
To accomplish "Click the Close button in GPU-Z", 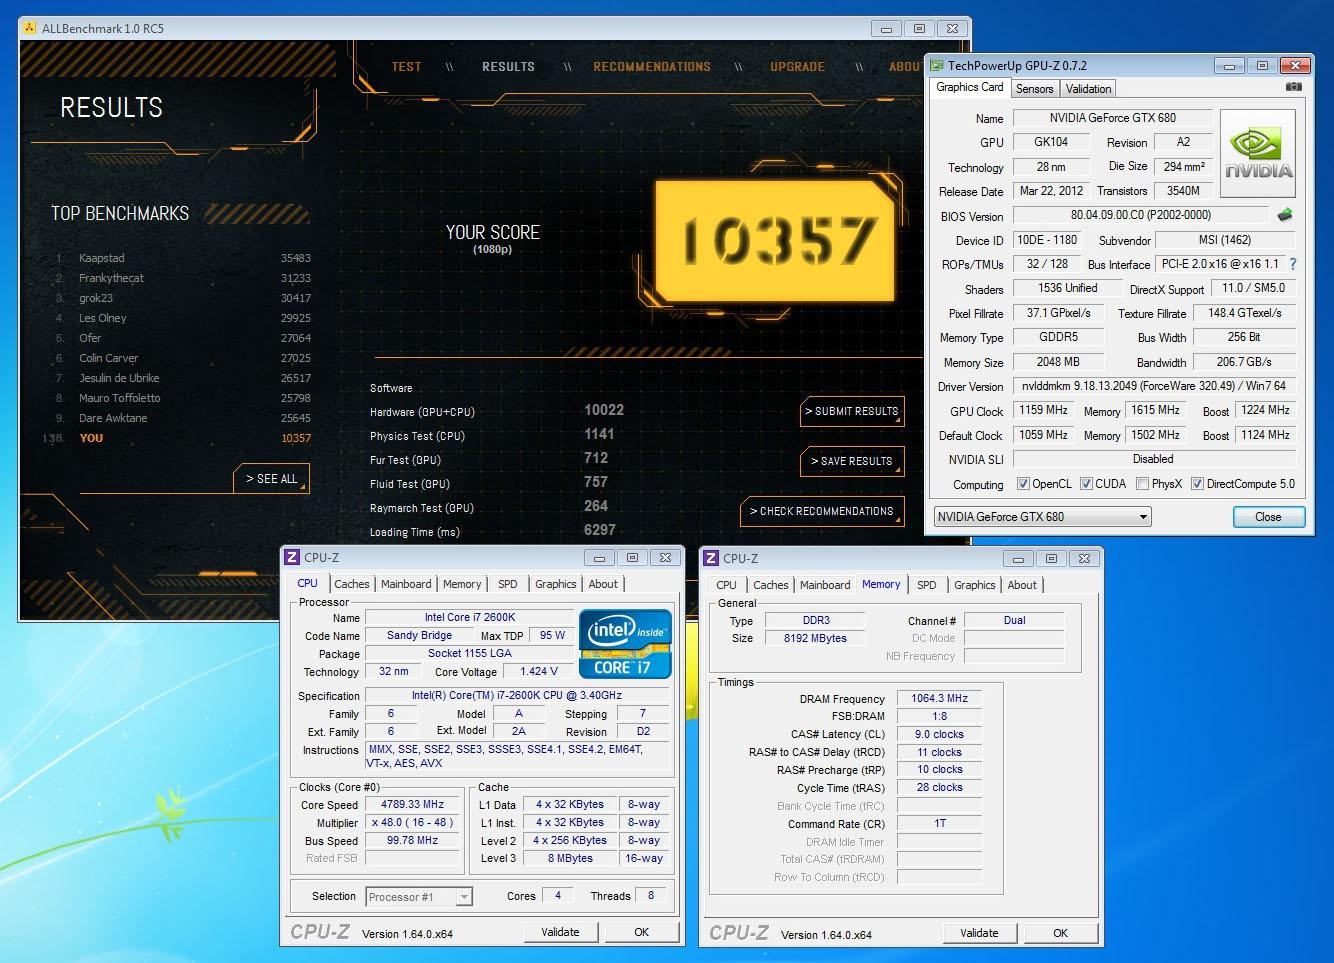I will pyautogui.click(x=1268, y=517).
